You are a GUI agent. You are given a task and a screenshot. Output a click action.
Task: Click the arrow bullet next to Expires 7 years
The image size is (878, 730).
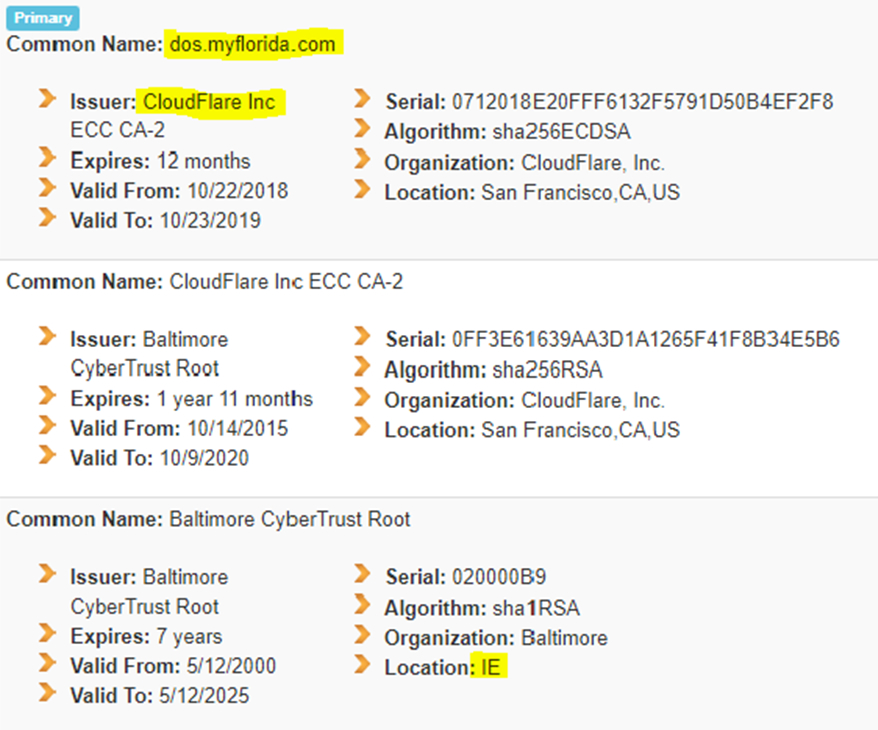[47, 633]
